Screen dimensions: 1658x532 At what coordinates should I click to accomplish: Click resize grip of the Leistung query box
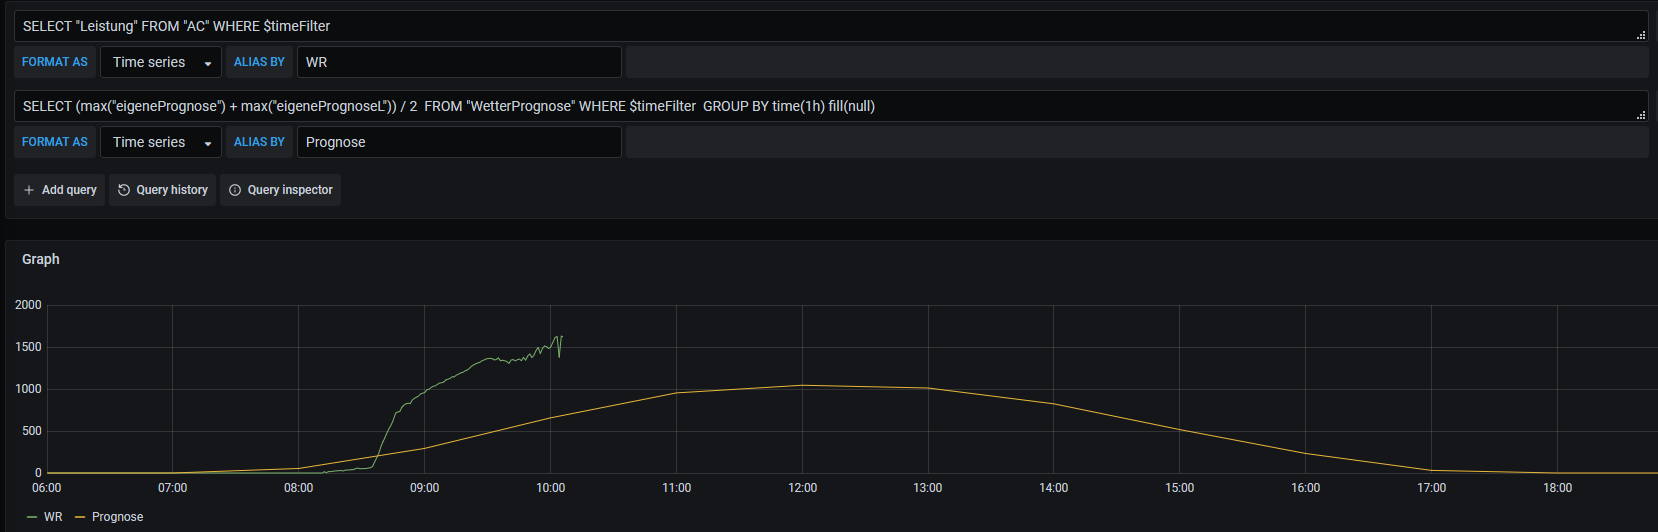pyautogui.click(x=1640, y=35)
